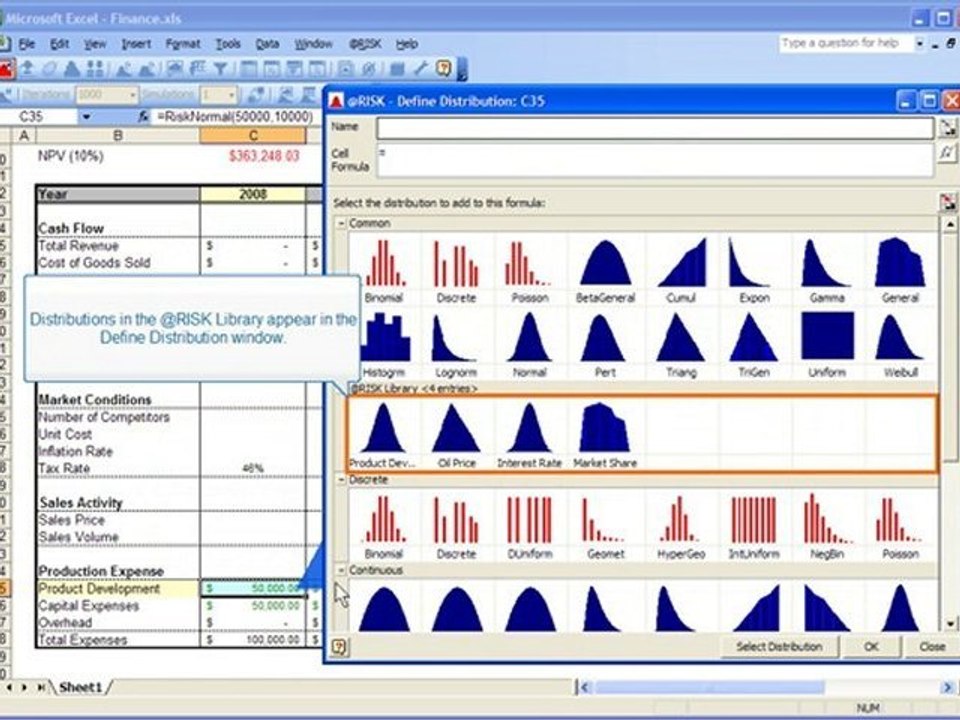Image resolution: width=960 pixels, height=720 pixels.
Task: Select the General distribution thumbnail
Action: [900, 271]
